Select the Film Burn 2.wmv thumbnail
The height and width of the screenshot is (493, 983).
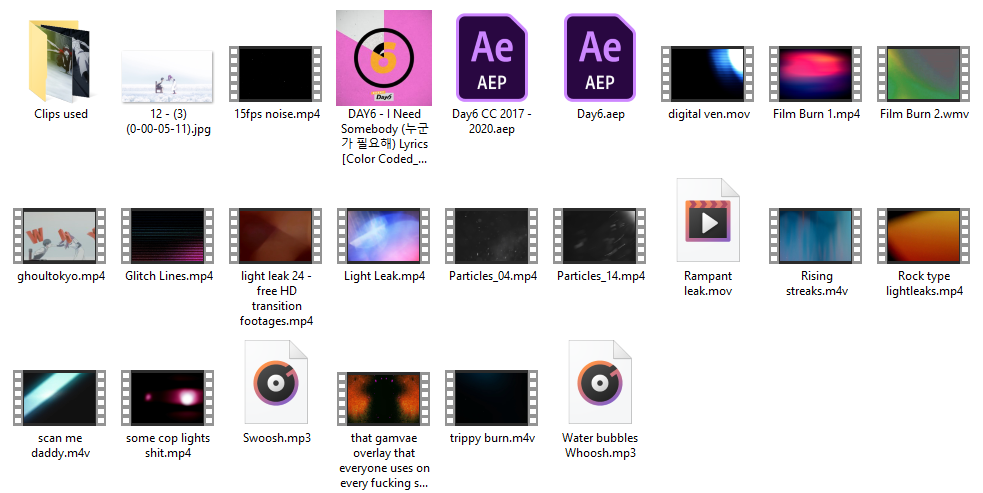923,73
